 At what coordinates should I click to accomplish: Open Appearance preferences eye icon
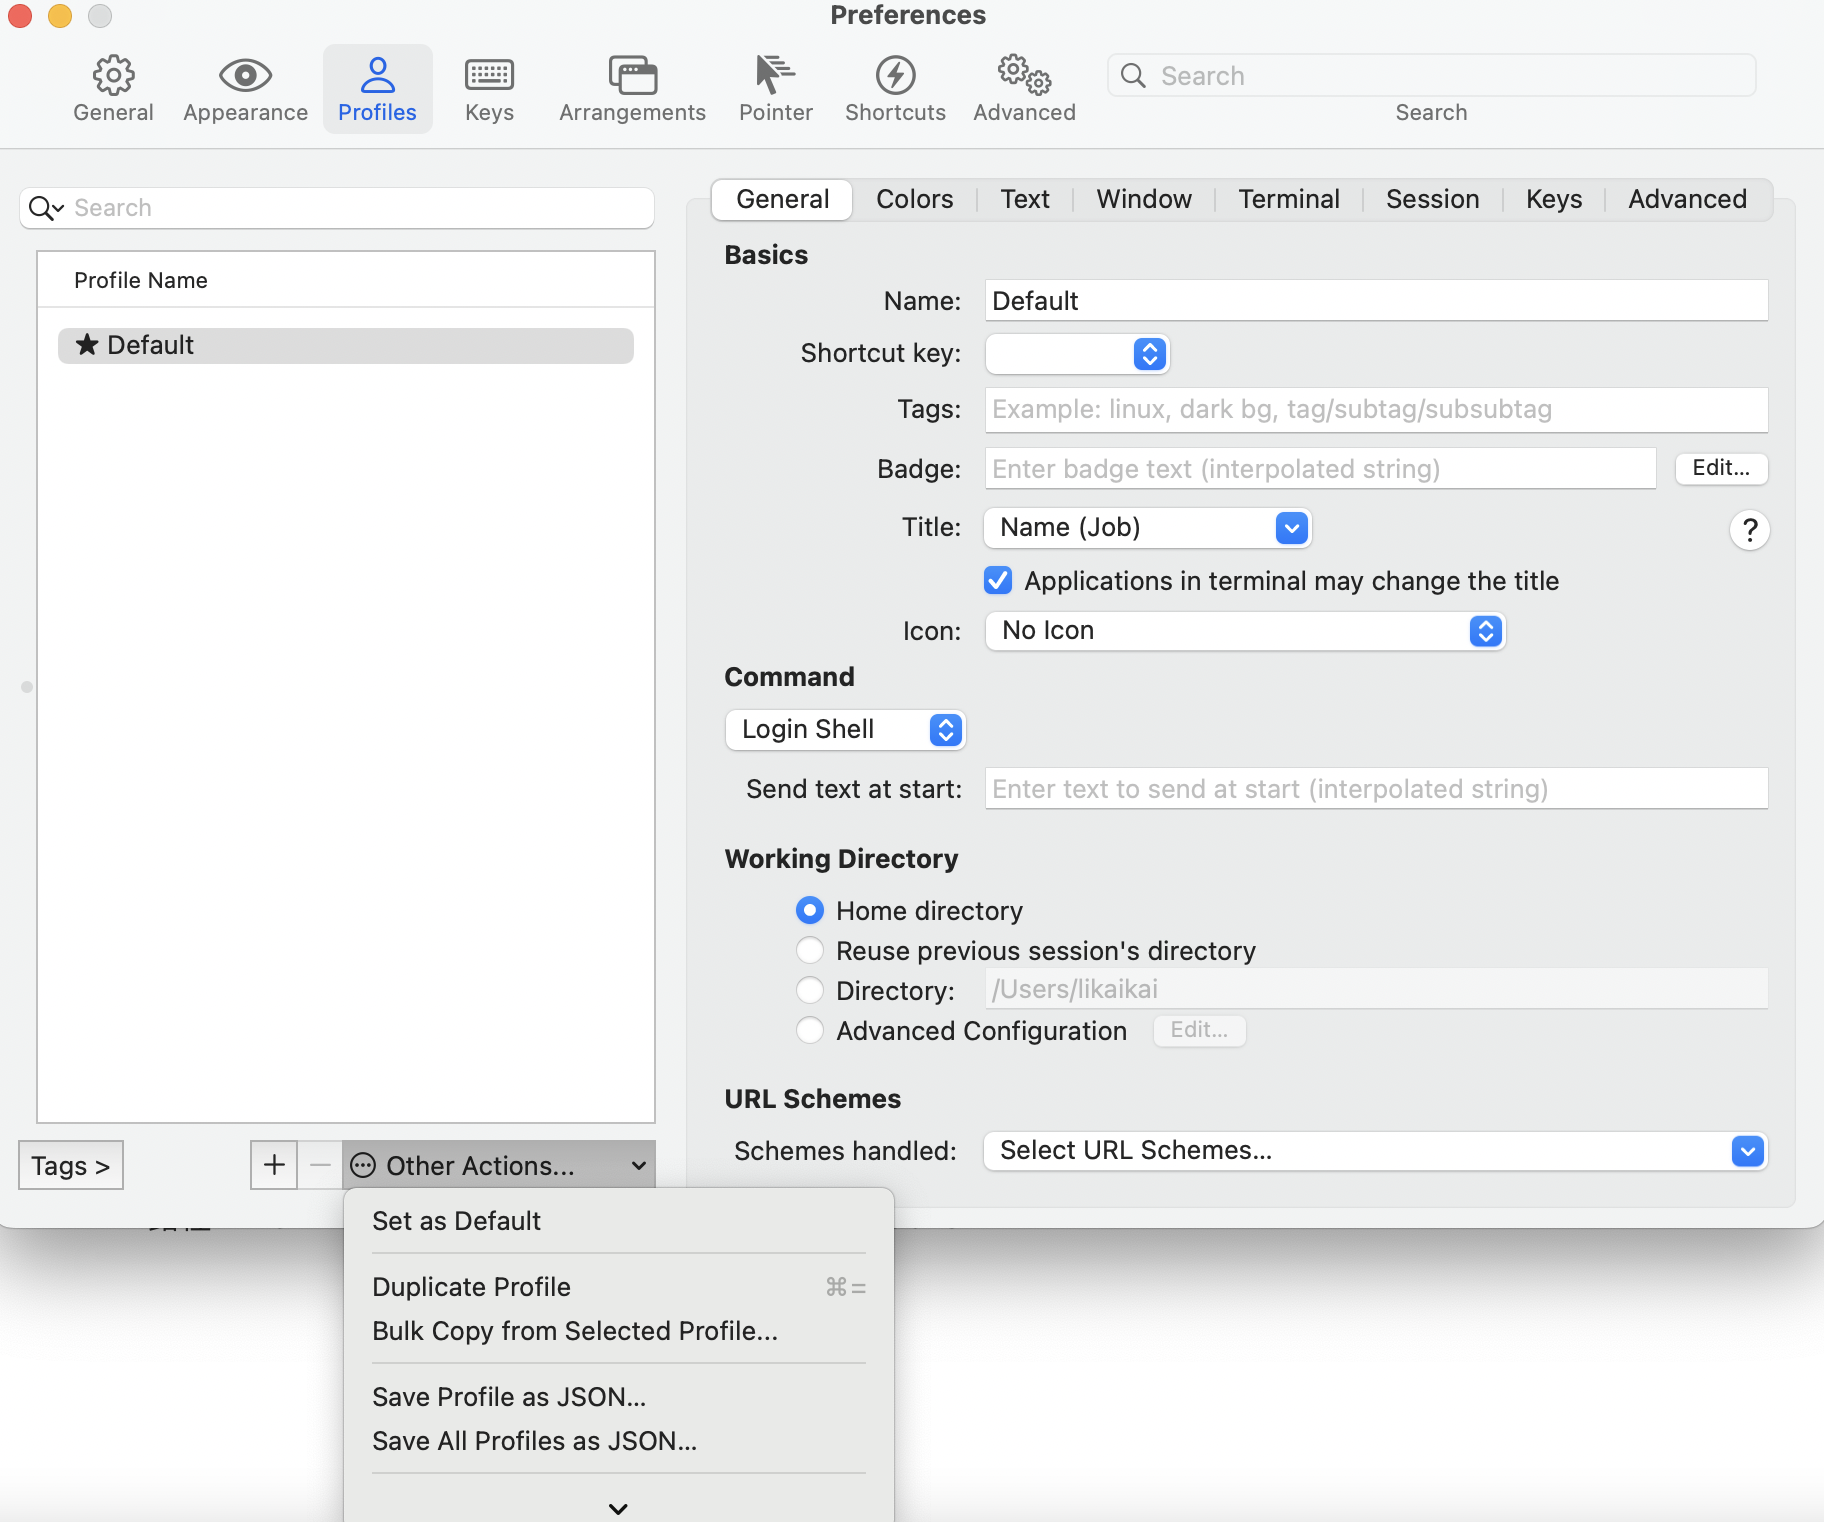[x=245, y=76]
